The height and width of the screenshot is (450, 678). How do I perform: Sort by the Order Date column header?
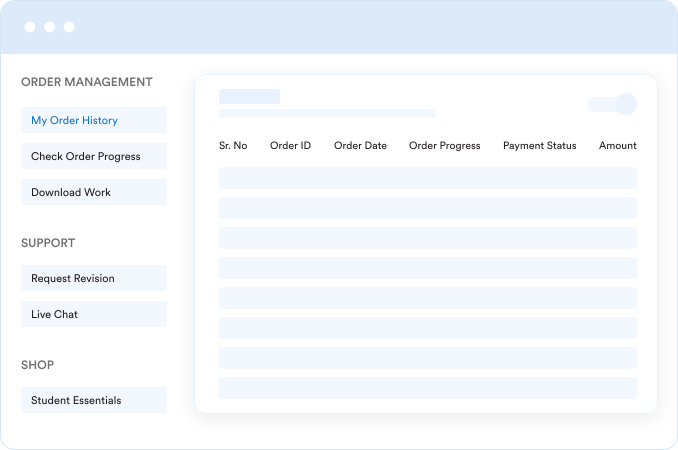[x=360, y=146]
